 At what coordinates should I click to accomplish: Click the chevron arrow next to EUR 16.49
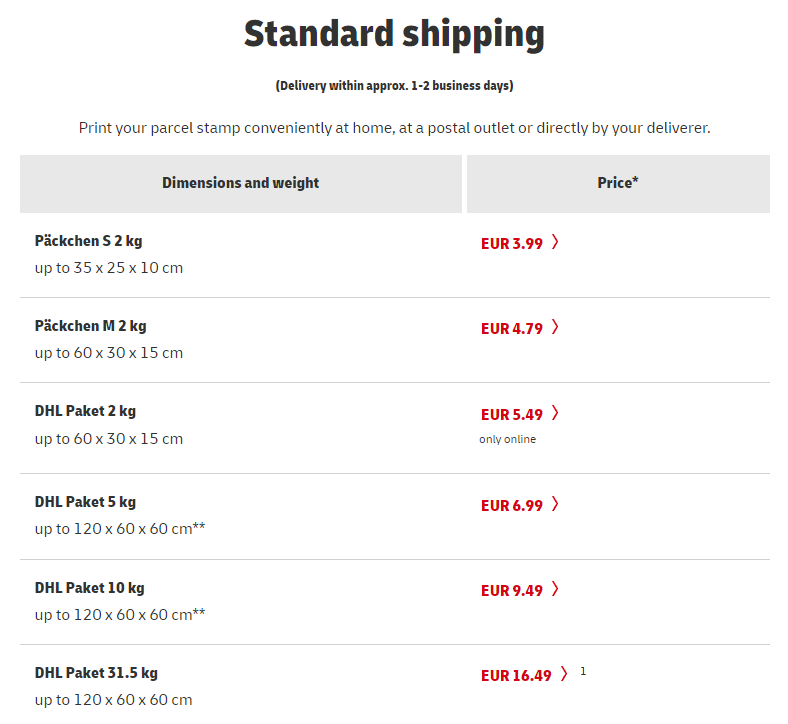click(564, 674)
